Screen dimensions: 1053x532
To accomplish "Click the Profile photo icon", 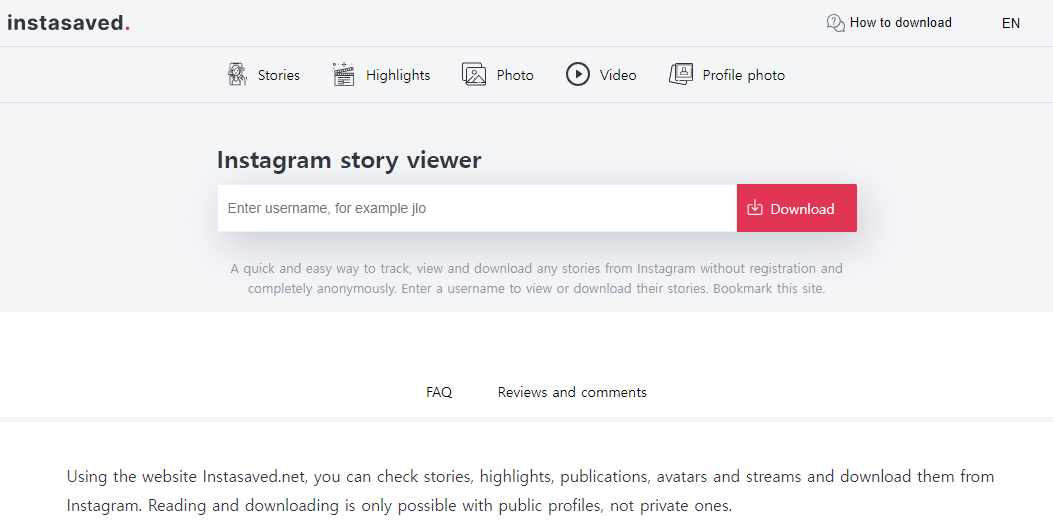I will (681, 74).
